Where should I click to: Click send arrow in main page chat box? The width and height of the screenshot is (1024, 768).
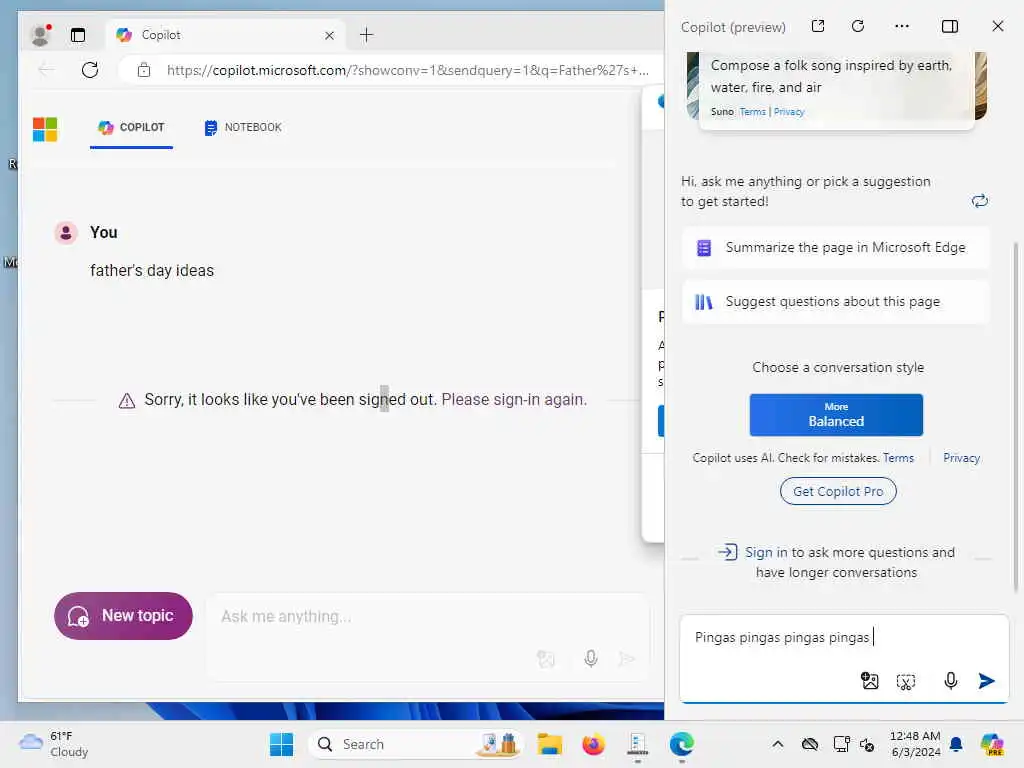pos(627,658)
